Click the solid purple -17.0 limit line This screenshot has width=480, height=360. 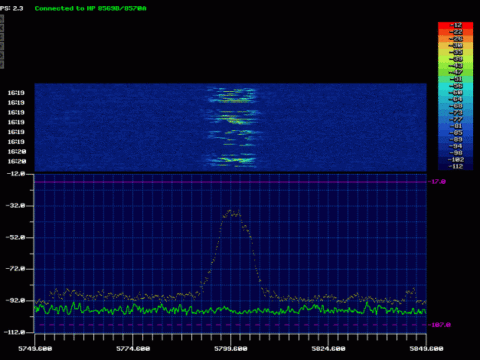(231, 182)
